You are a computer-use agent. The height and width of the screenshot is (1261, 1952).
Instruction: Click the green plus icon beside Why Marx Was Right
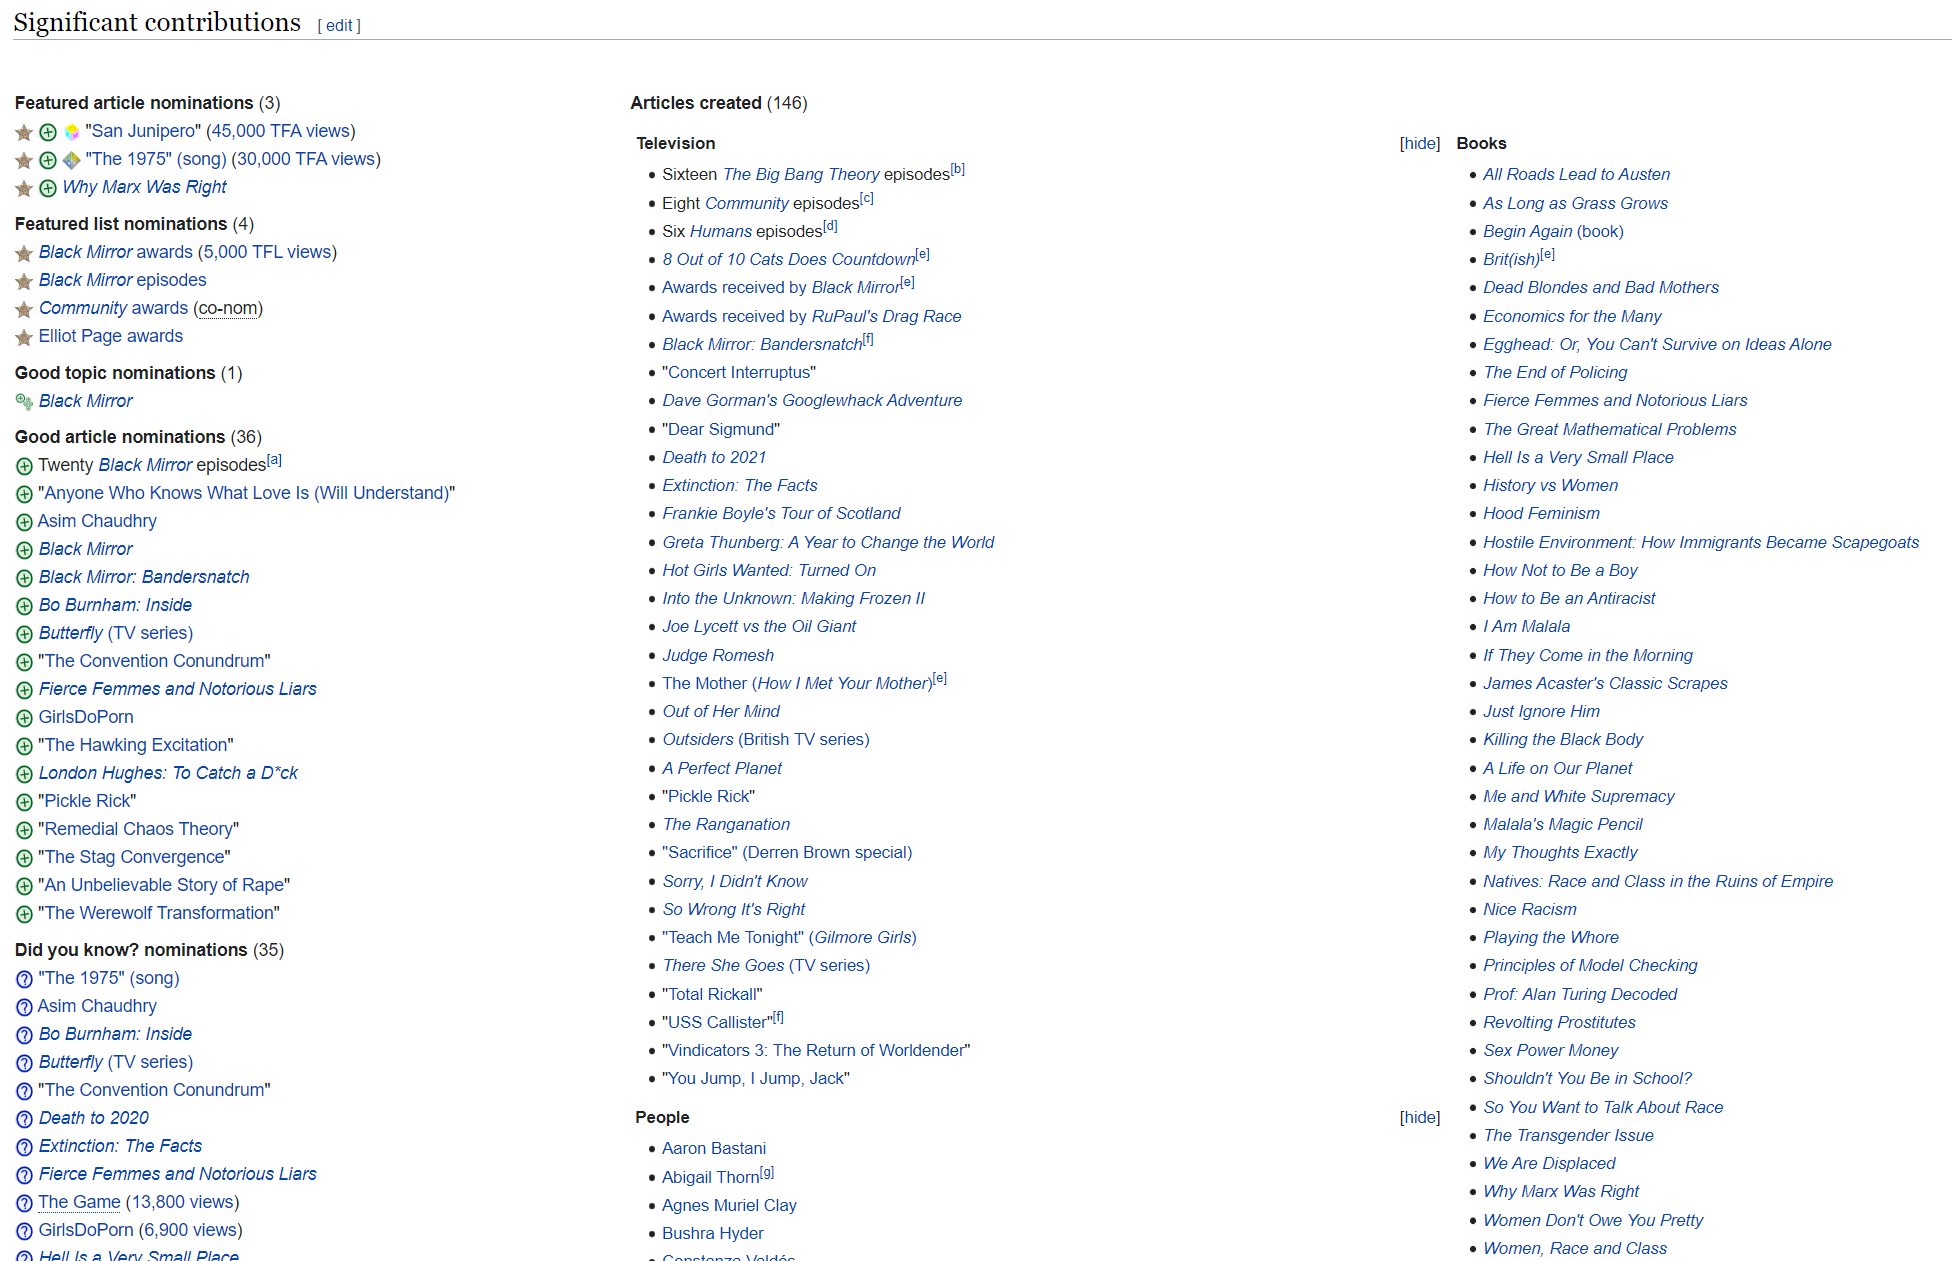48,188
